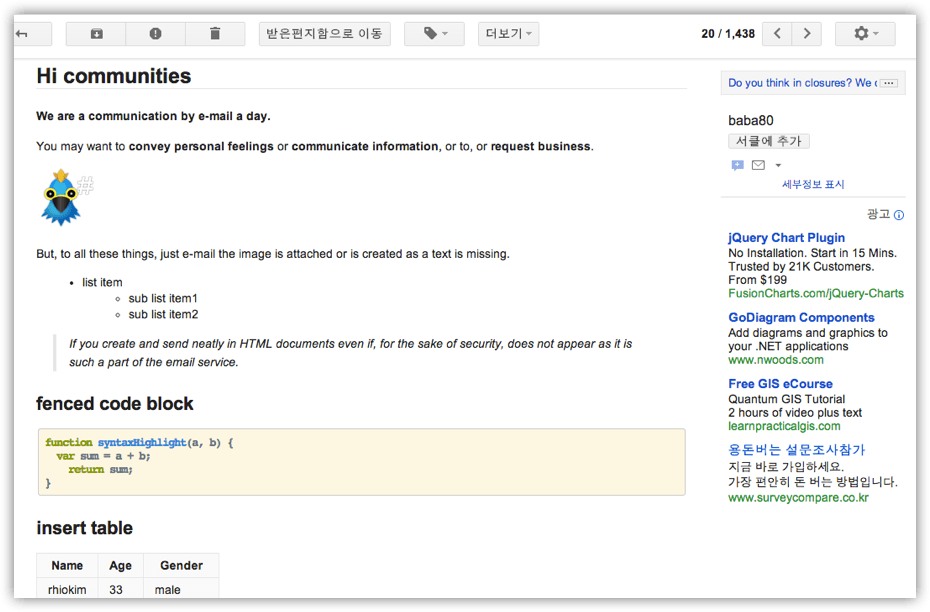This screenshot has width=930, height=612.
Task: Open the GoDiagram Components ad link
Action: [x=801, y=318]
